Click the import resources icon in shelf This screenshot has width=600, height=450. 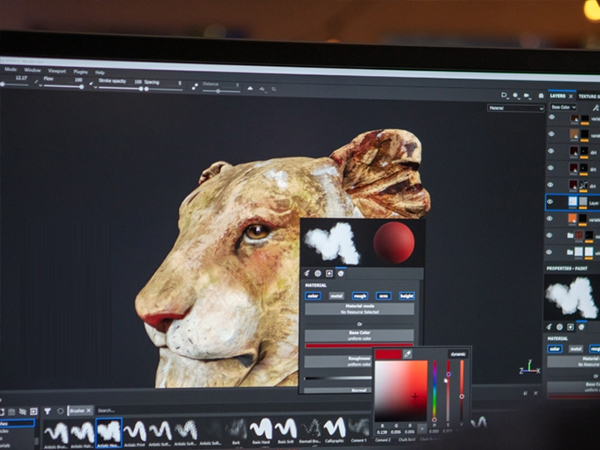pyautogui.click(x=34, y=411)
